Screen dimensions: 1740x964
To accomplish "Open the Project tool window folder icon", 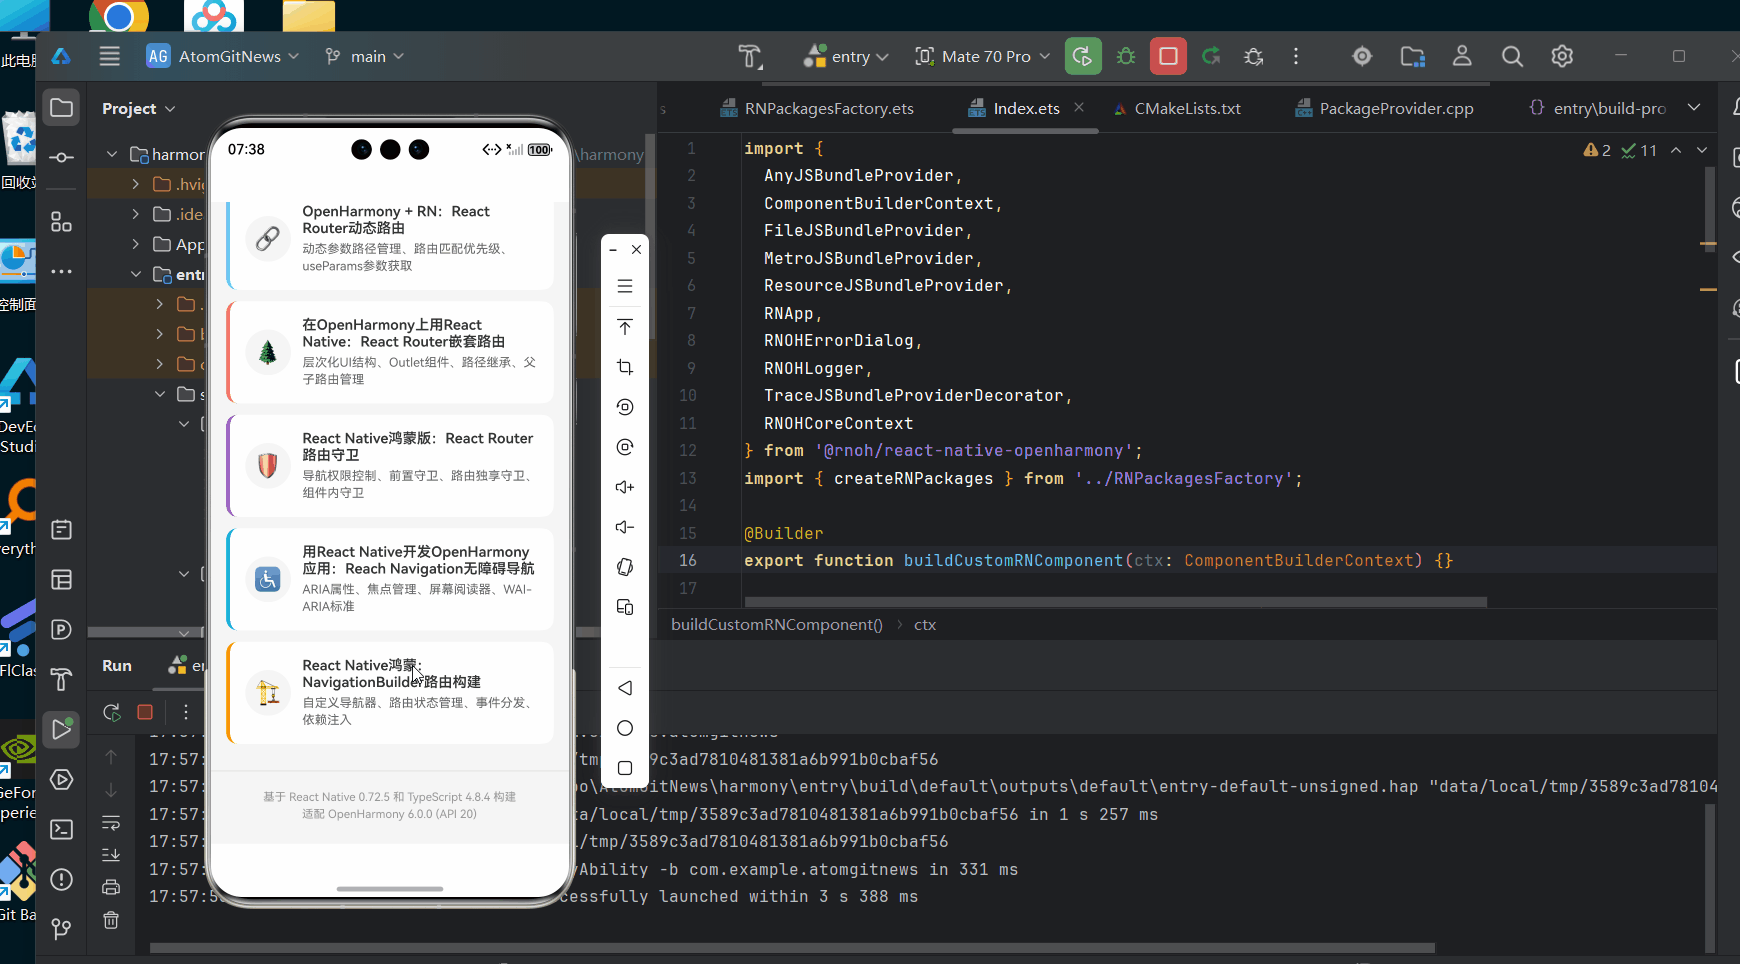I will 61,107.
